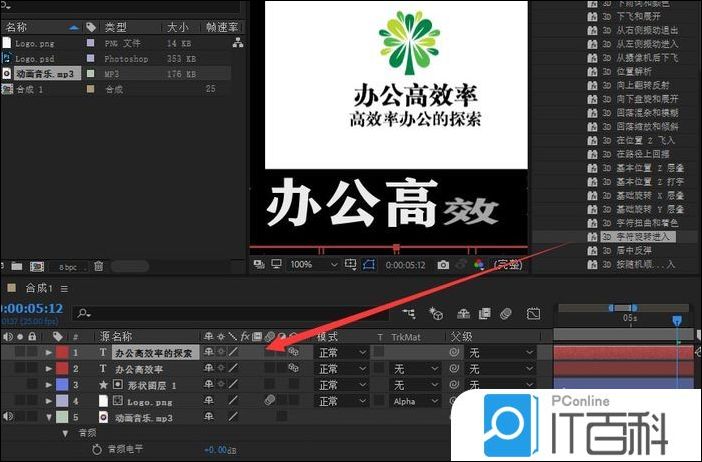The height and width of the screenshot is (462, 702).
Task: Select the 合成1 timeline tab
Action: 39,288
